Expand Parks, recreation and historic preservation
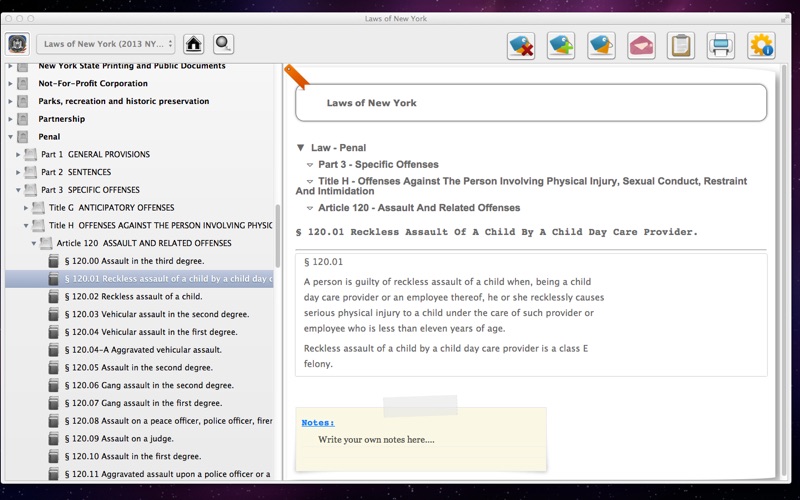The image size is (800, 500). [x=10, y=101]
